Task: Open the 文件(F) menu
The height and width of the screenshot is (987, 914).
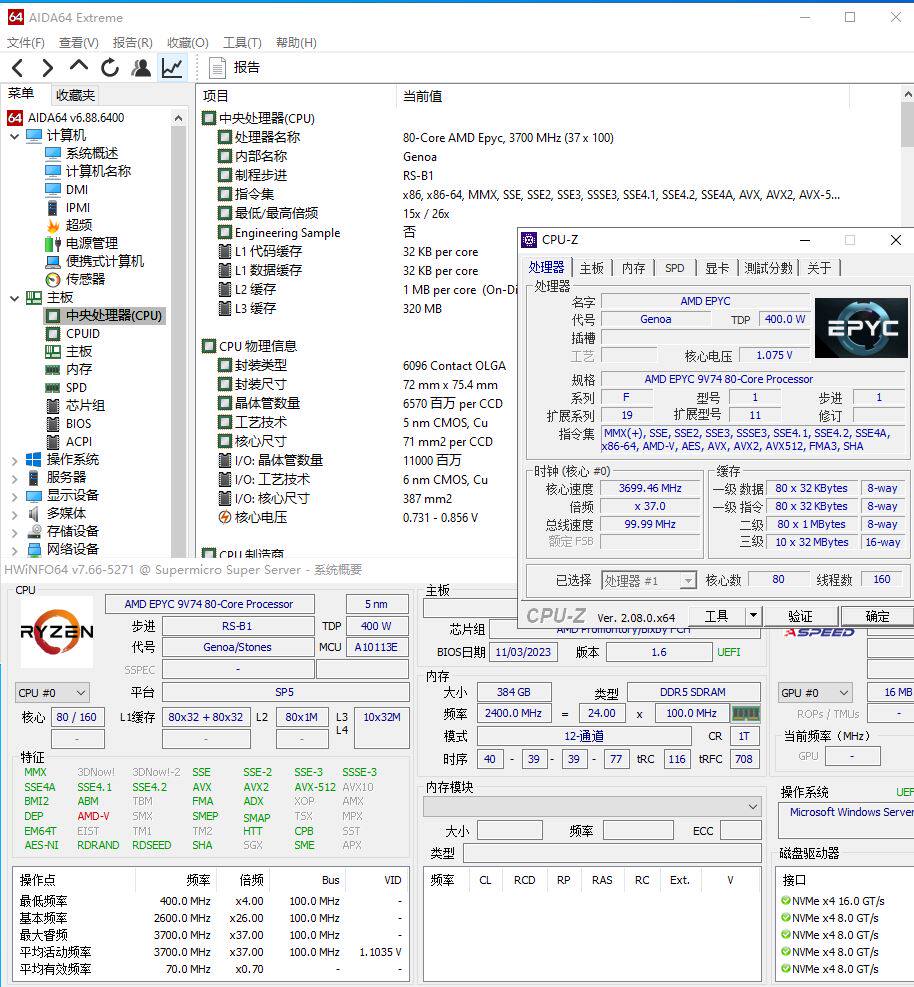Action: point(26,42)
